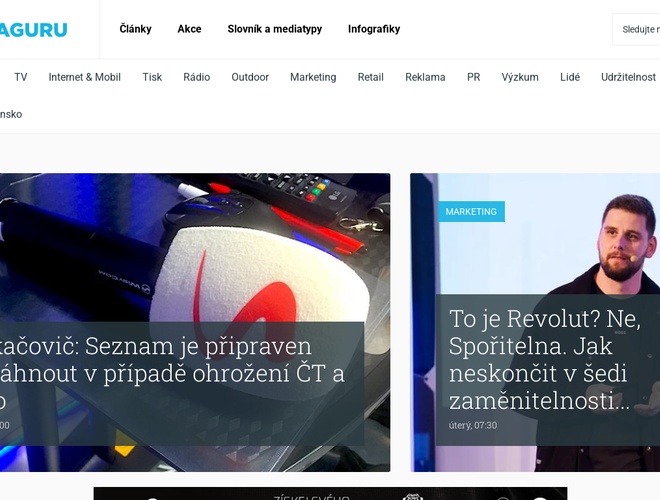Click the blue MARKETING tag on article
The width and height of the screenshot is (660, 500).
471,211
